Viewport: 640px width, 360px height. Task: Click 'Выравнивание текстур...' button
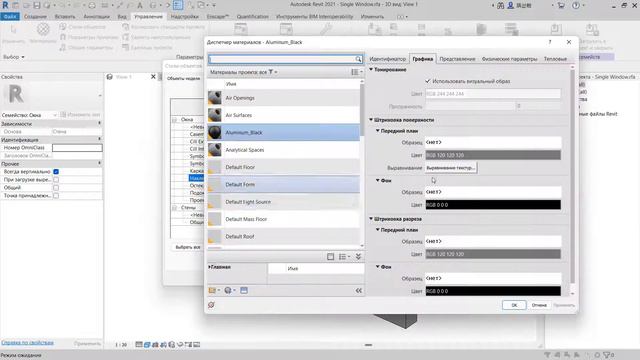[451, 168]
